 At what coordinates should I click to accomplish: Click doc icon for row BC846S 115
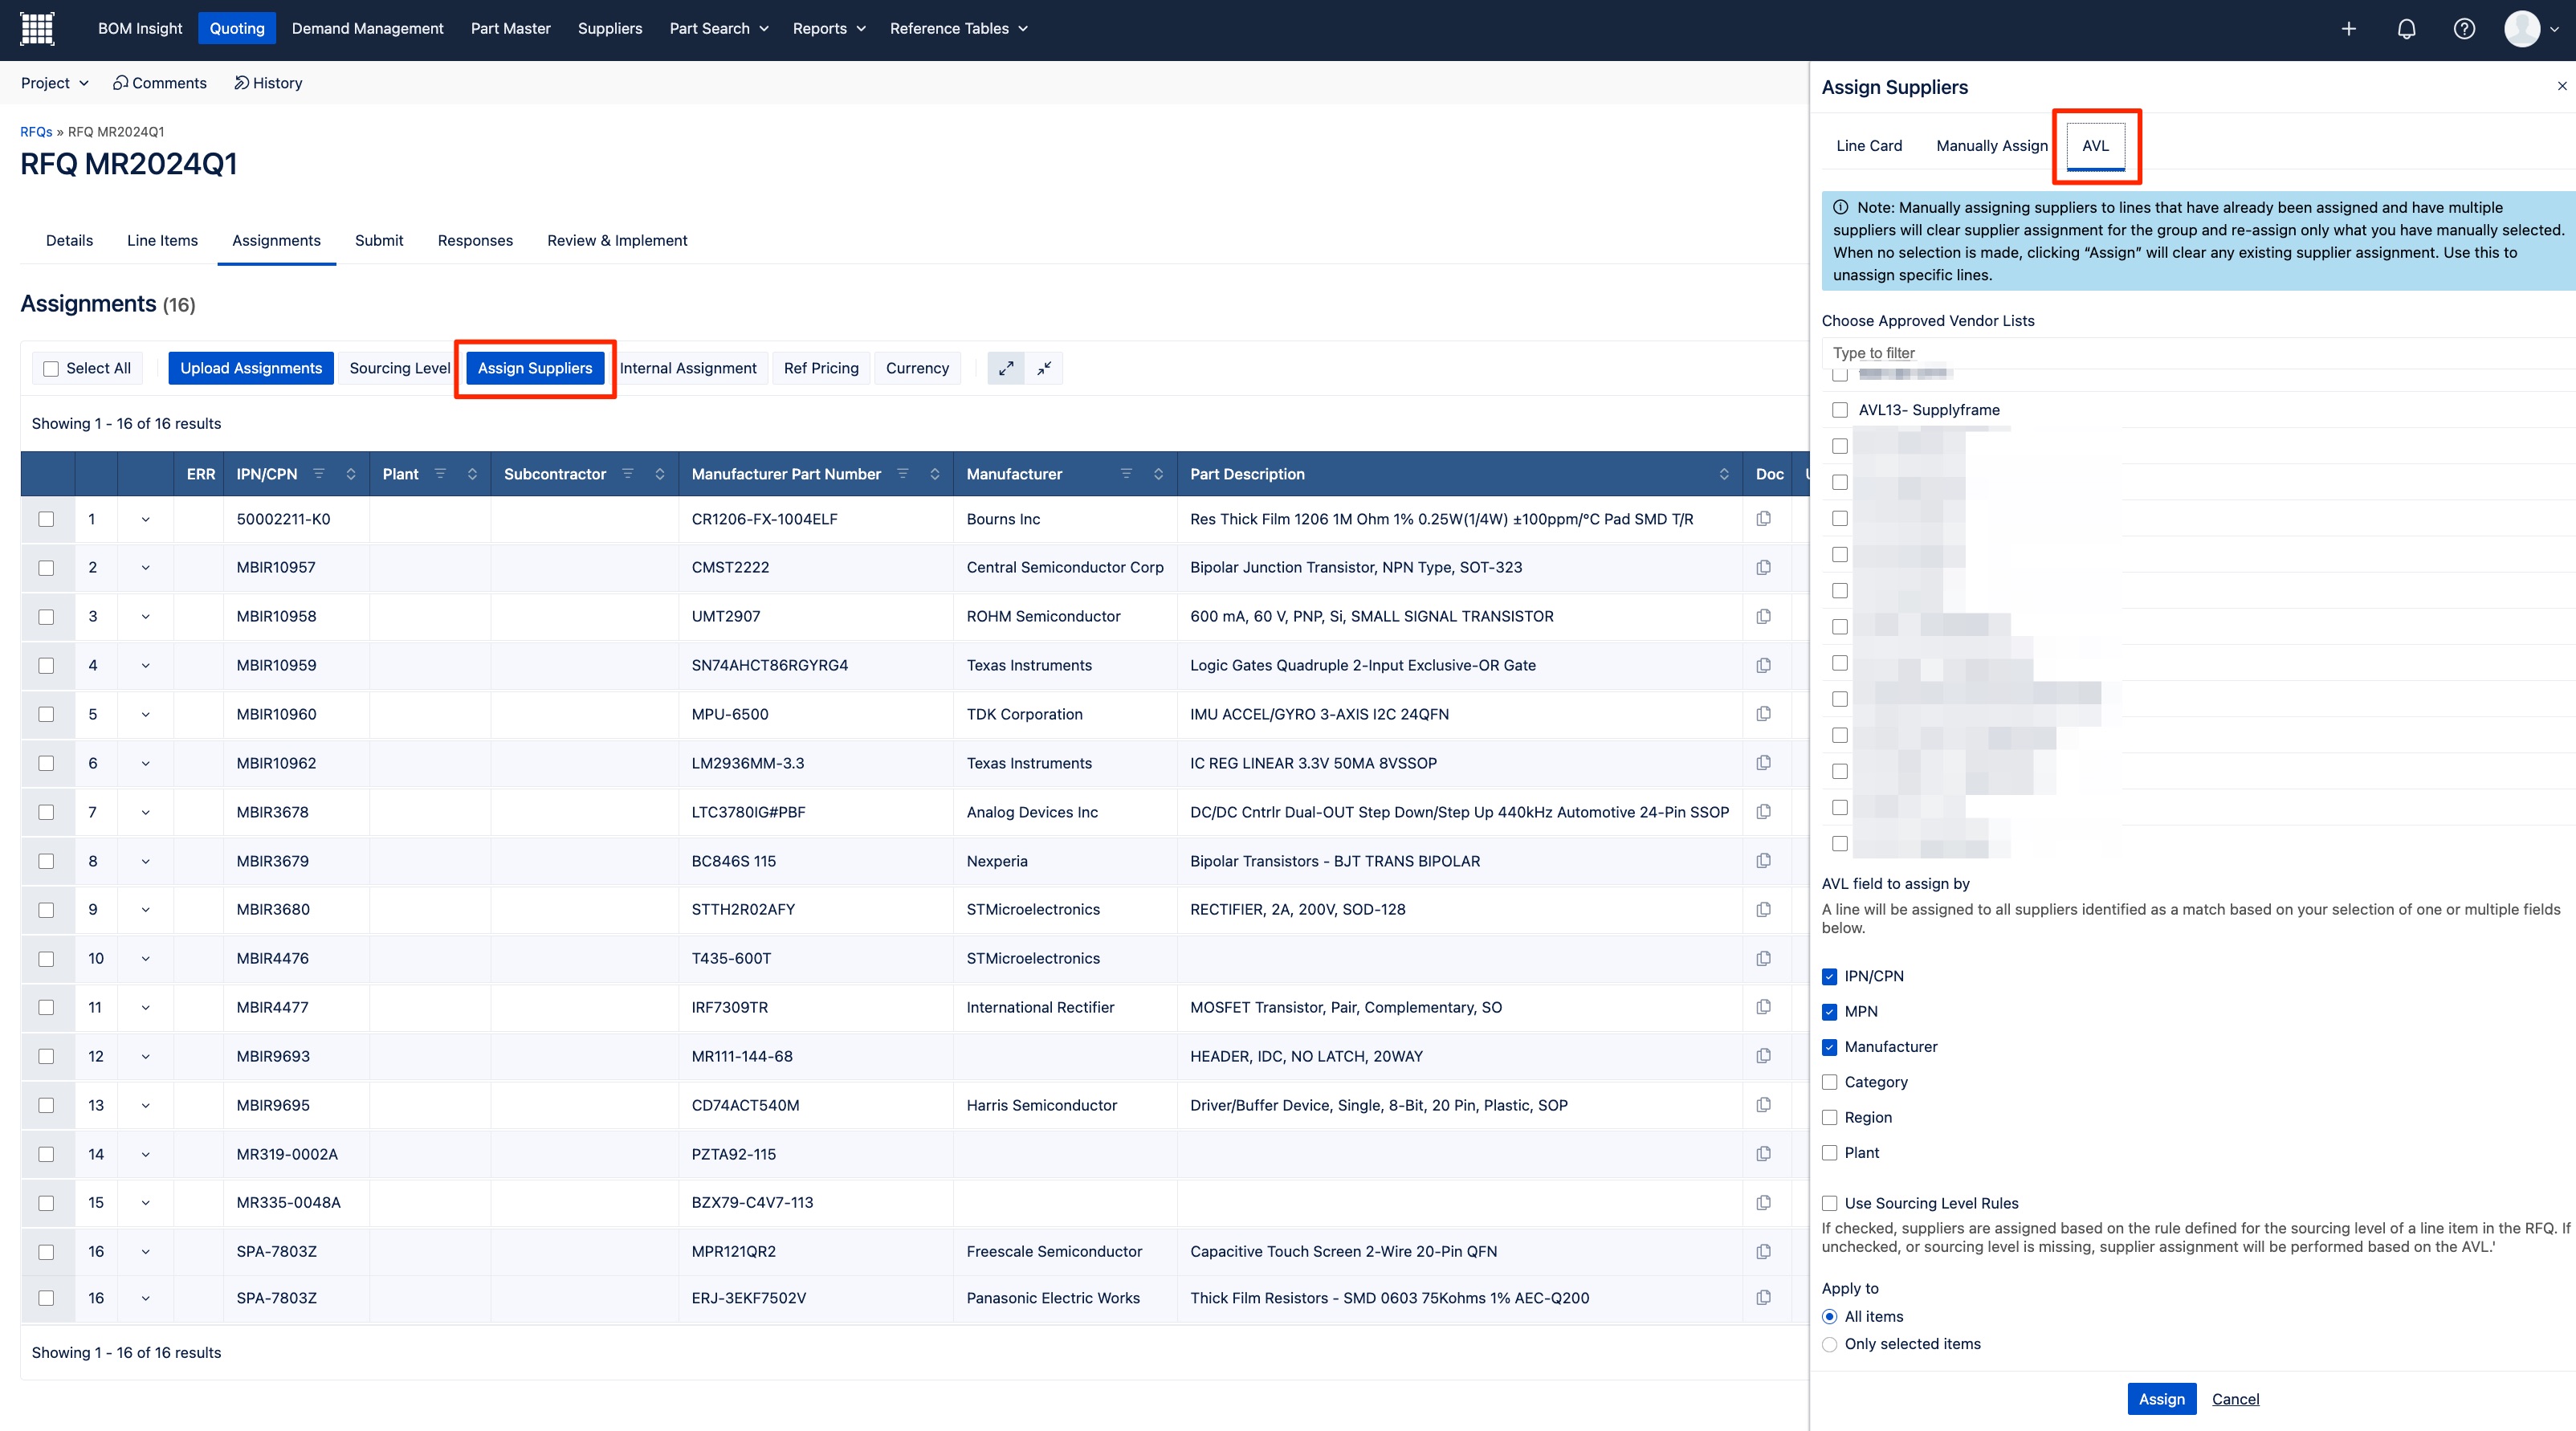coord(1764,861)
